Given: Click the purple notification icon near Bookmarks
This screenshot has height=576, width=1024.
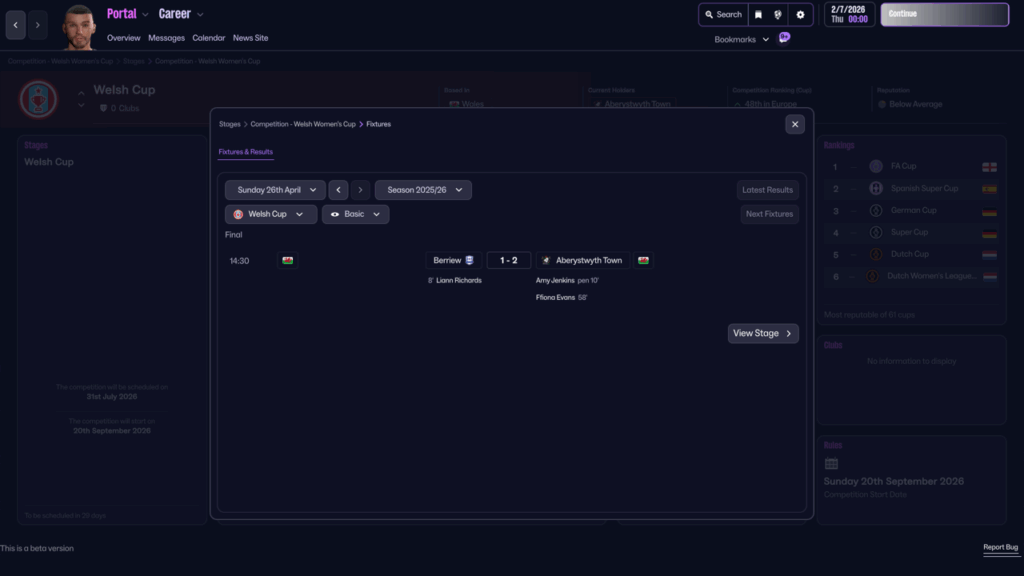Looking at the screenshot, I should point(784,38).
